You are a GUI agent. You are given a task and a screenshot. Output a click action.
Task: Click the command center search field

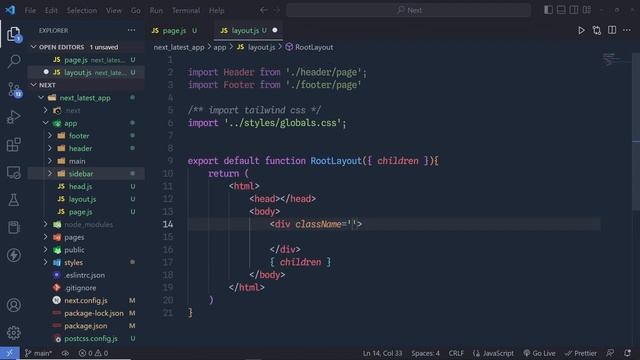tap(408, 10)
